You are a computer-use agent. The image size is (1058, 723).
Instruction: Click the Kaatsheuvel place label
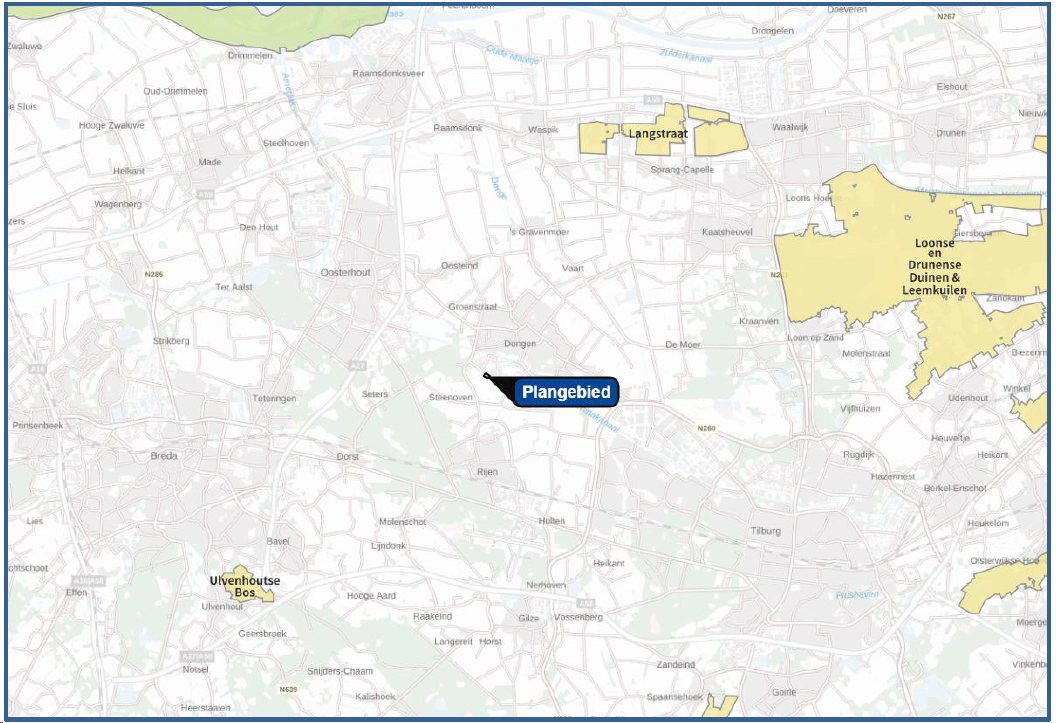pyautogui.click(x=727, y=232)
